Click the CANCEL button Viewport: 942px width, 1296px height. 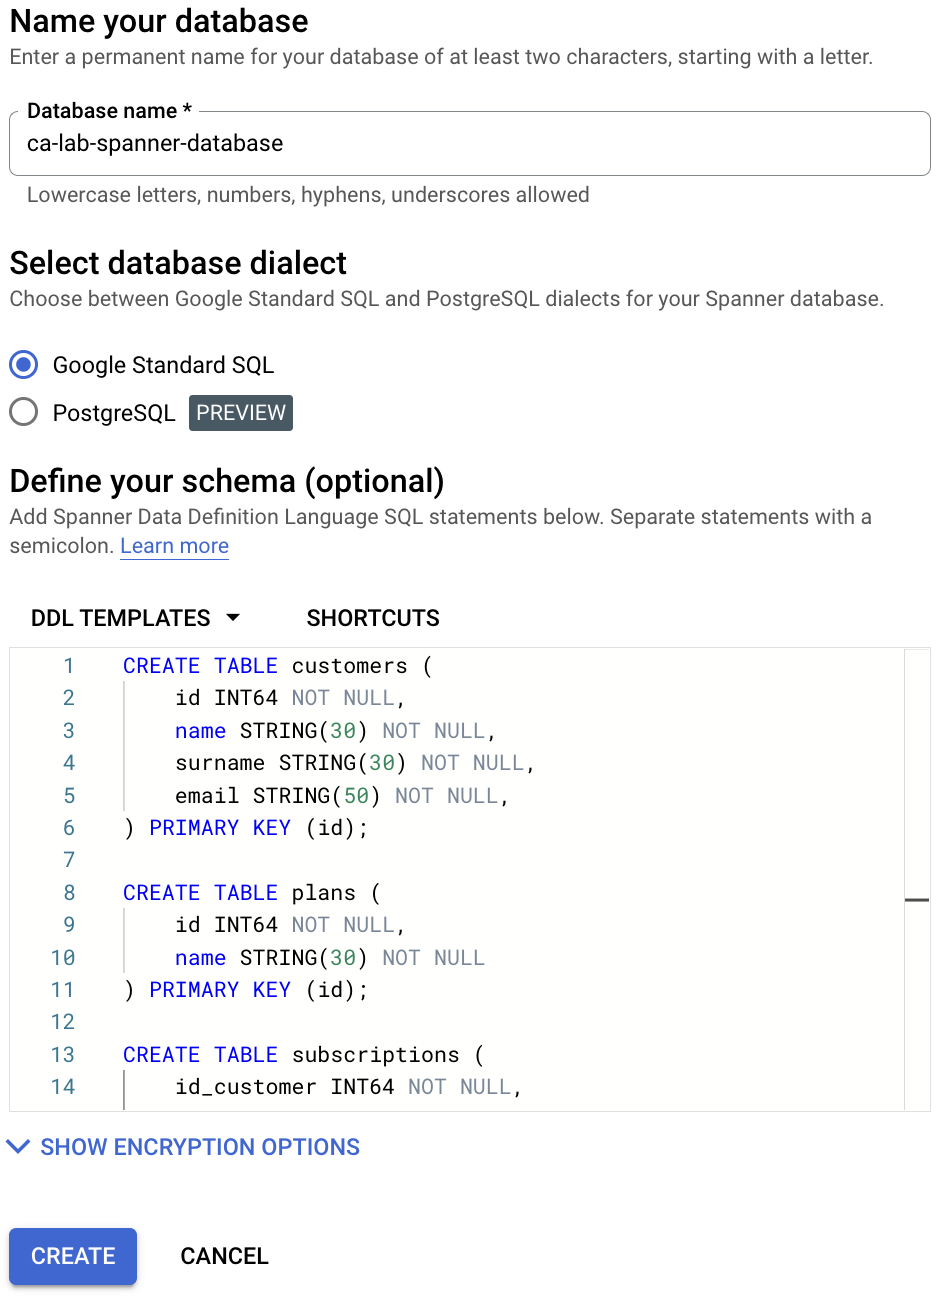pyautogui.click(x=224, y=1256)
